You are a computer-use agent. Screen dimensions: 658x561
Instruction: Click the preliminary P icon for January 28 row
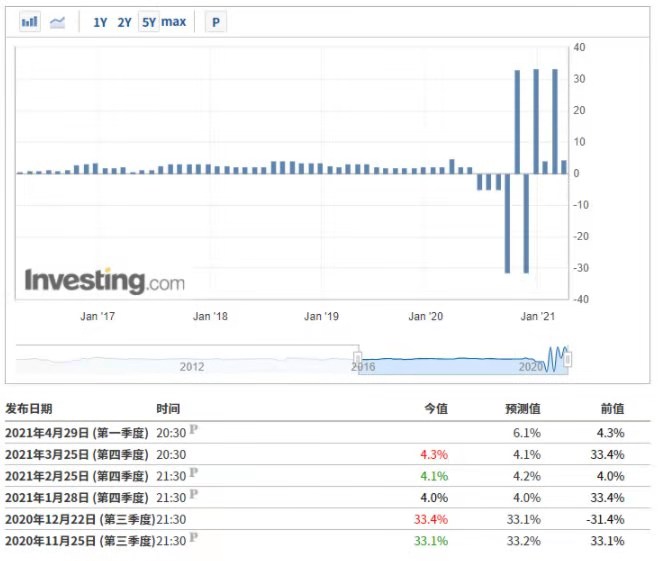193,494
